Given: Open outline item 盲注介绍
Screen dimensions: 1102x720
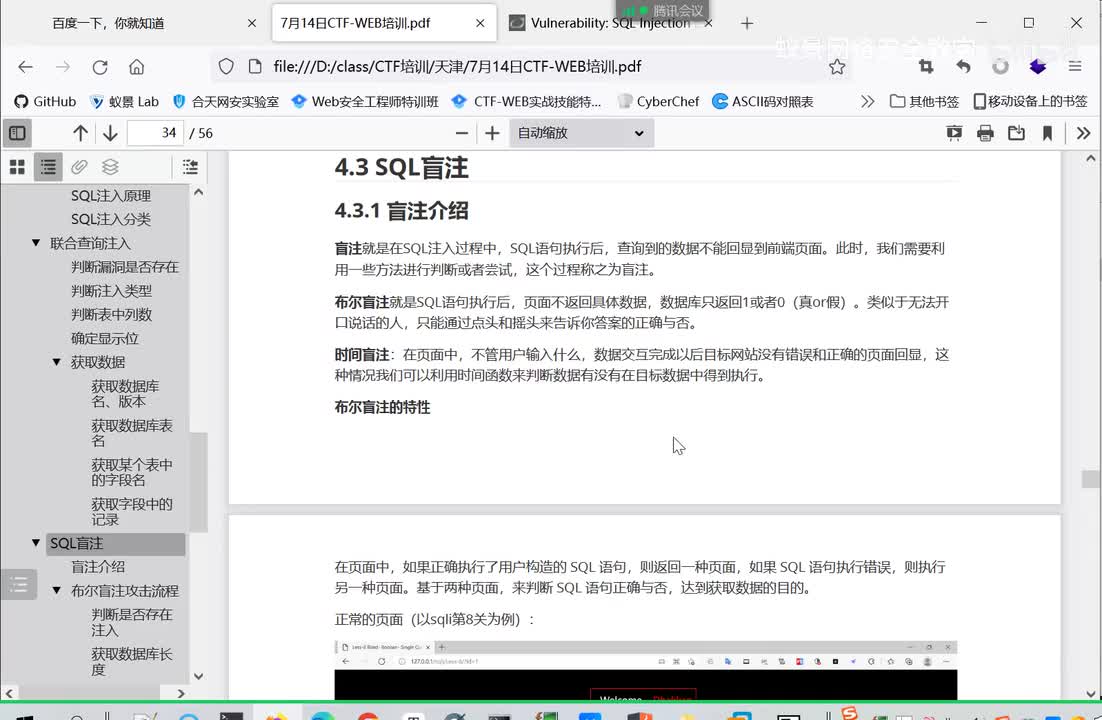Looking at the screenshot, I should [x=98, y=567].
